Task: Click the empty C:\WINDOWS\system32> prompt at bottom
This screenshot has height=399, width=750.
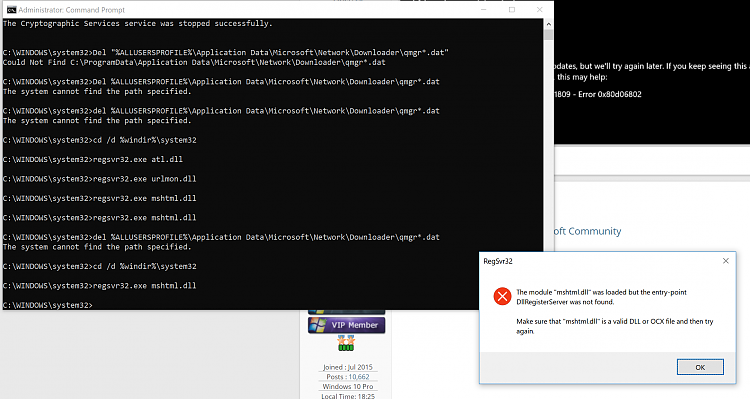Action: [x=48, y=305]
